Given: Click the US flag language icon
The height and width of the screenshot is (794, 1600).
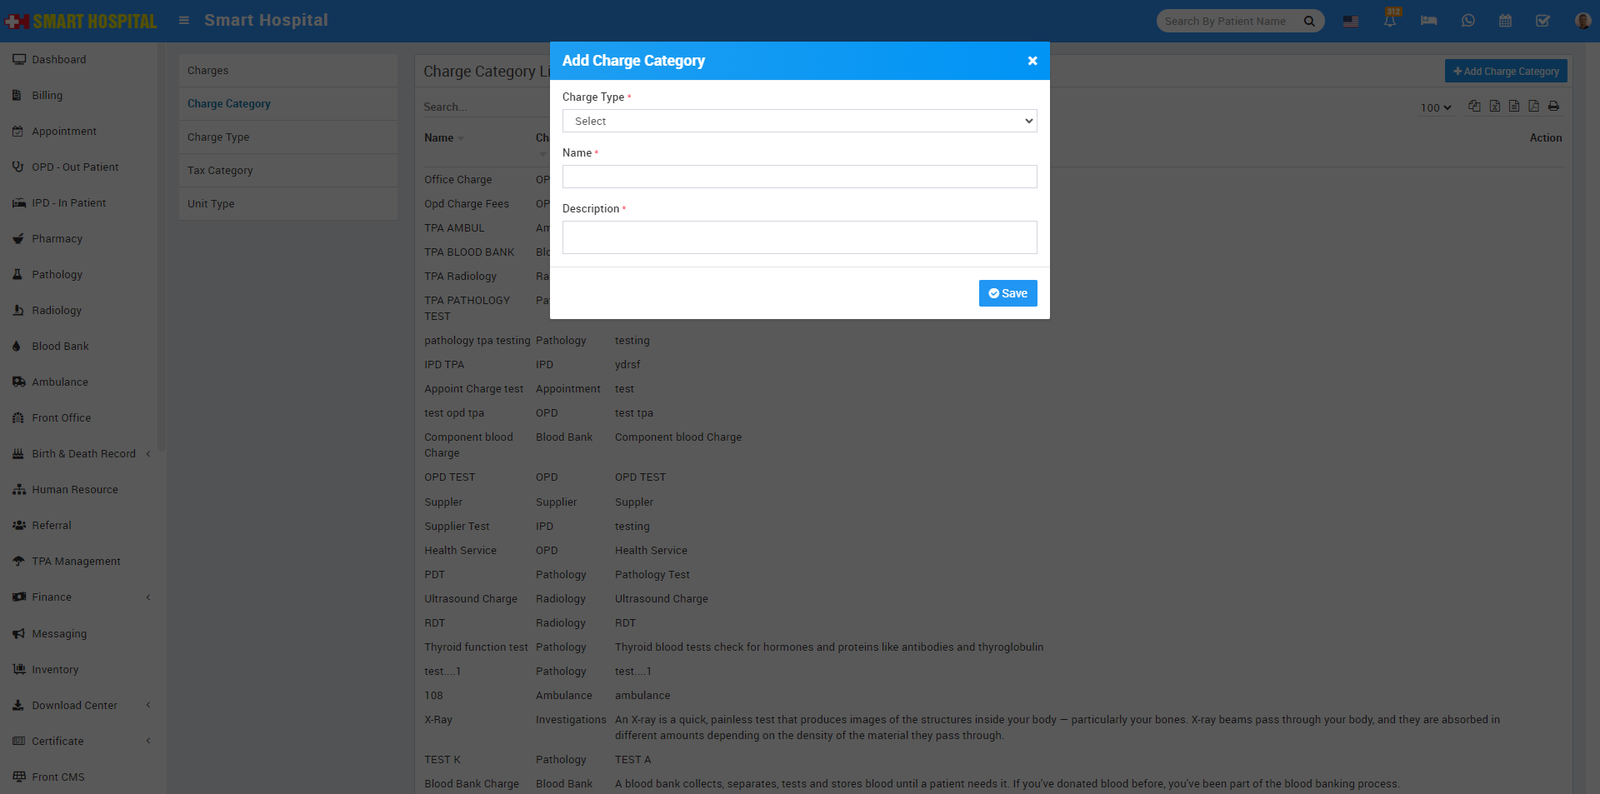Looking at the screenshot, I should coord(1350,21).
